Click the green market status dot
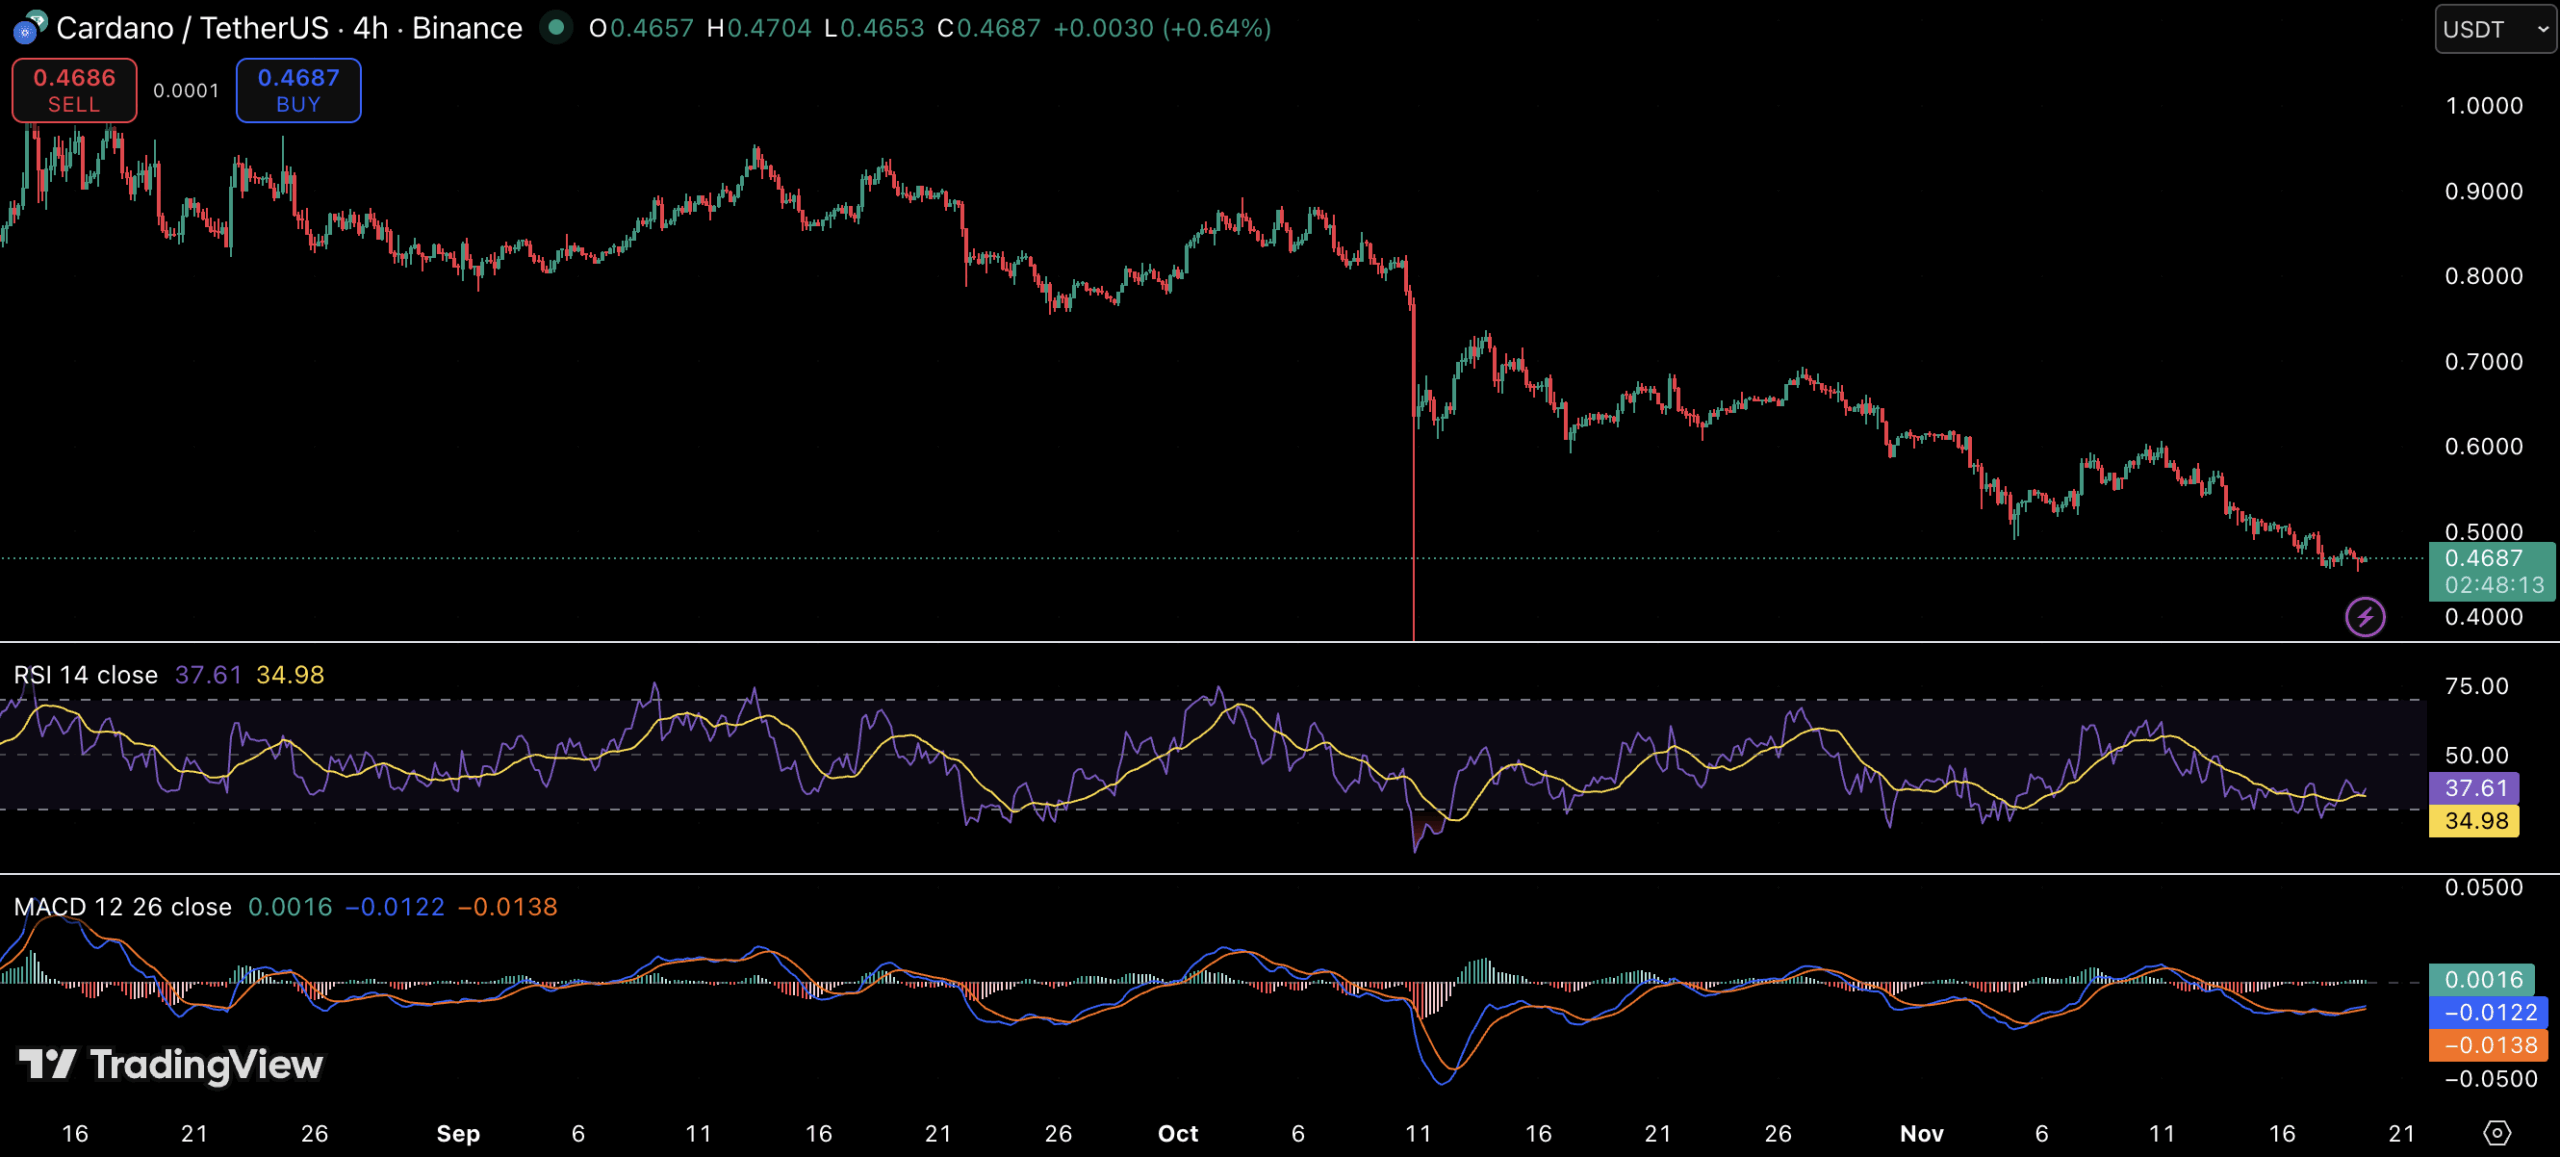Screen dimensions: 2560x1157 click(x=556, y=27)
